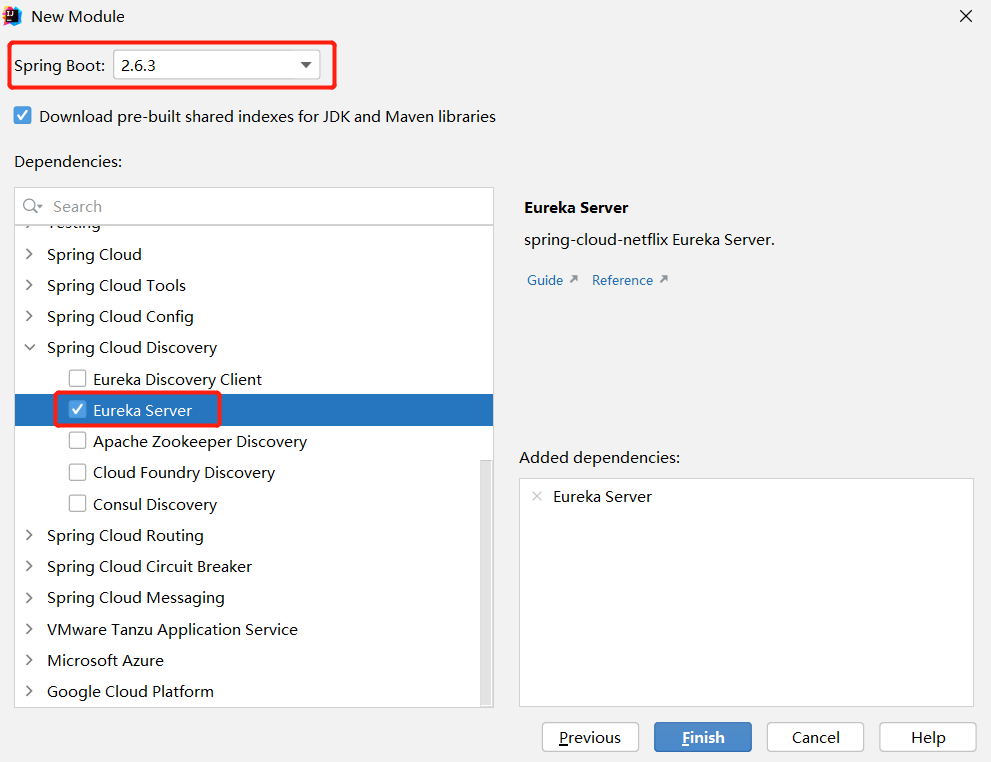Select Spring Cloud Discovery tree row
This screenshot has width=991, height=762.
tap(254, 347)
